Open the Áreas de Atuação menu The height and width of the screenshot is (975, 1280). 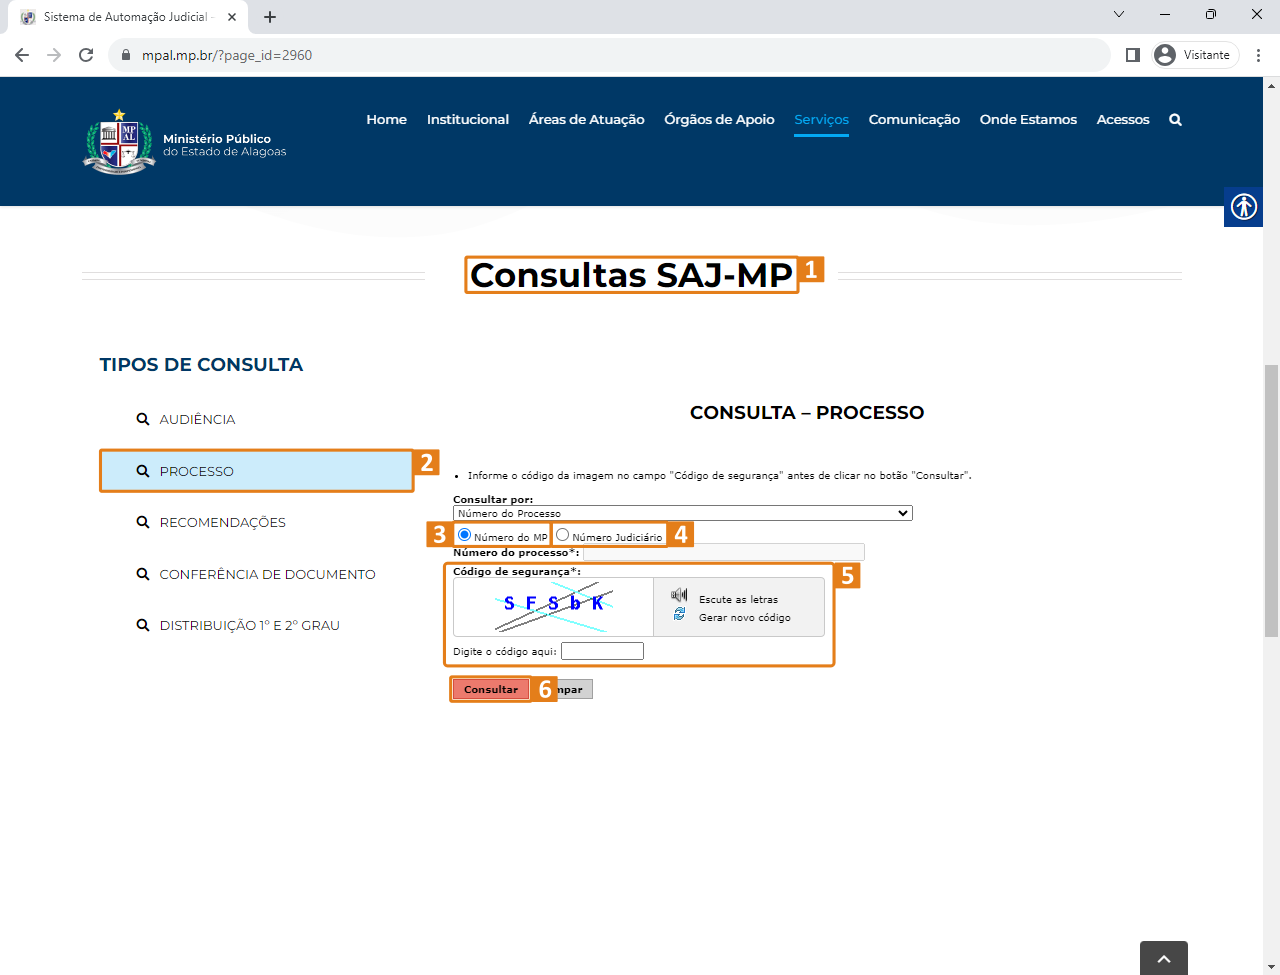click(587, 120)
